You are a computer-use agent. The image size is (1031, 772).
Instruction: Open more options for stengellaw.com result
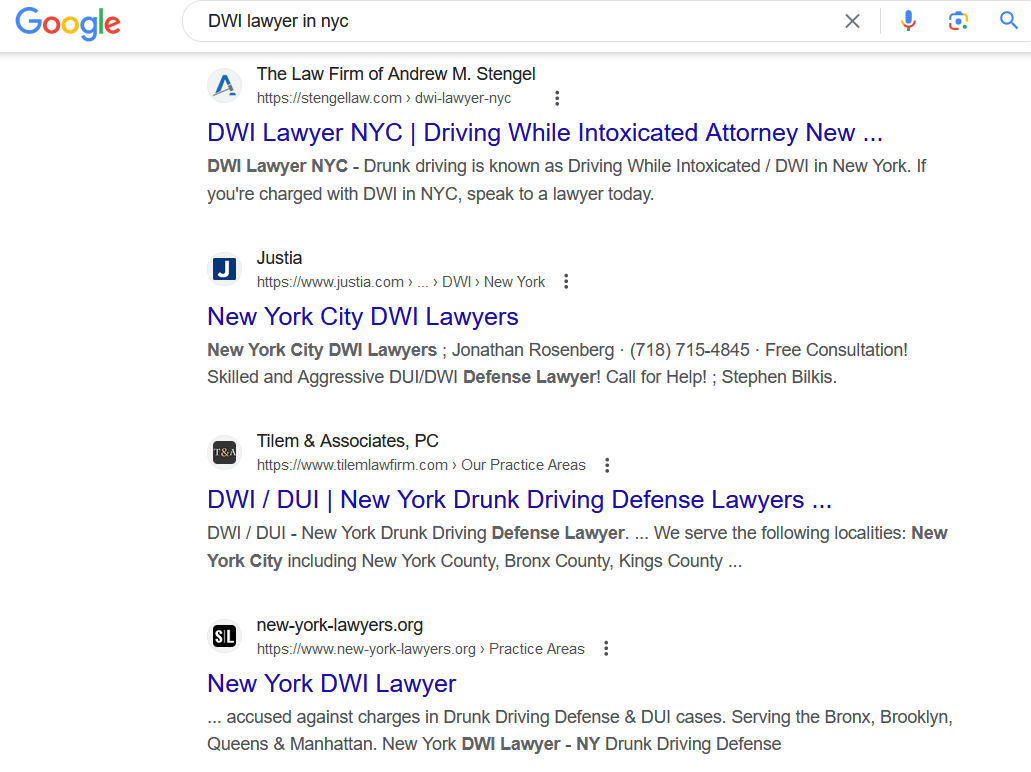click(557, 98)
